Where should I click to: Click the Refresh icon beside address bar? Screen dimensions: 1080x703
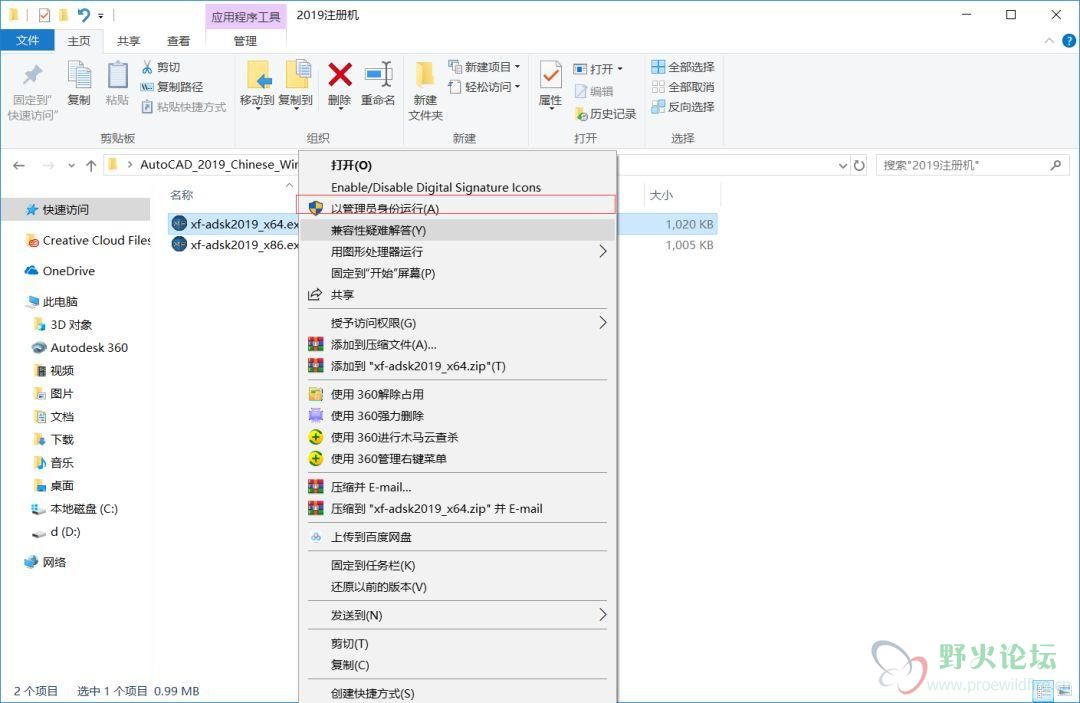pos(859,165)
